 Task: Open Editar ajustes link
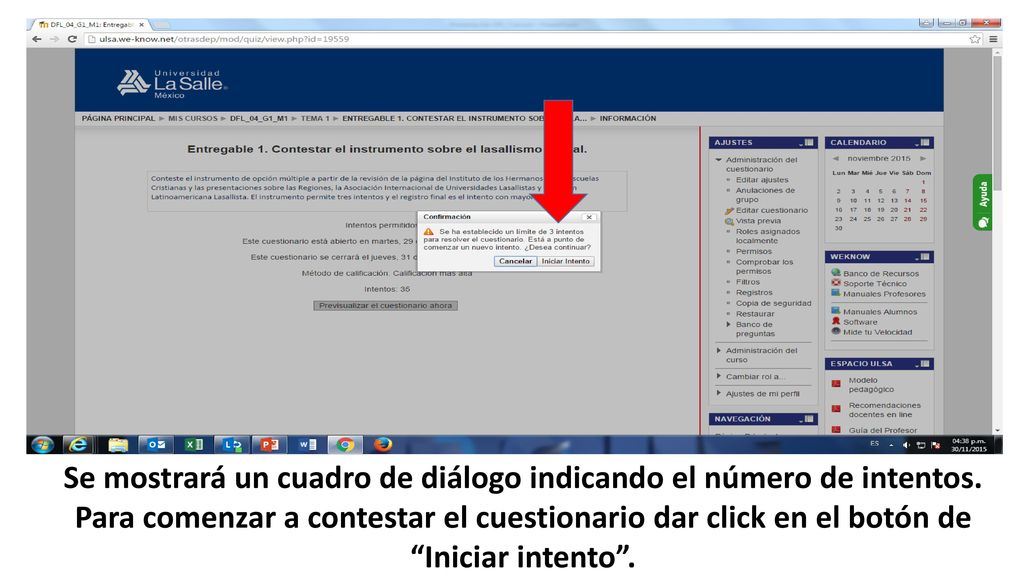[x=762, y=180]
